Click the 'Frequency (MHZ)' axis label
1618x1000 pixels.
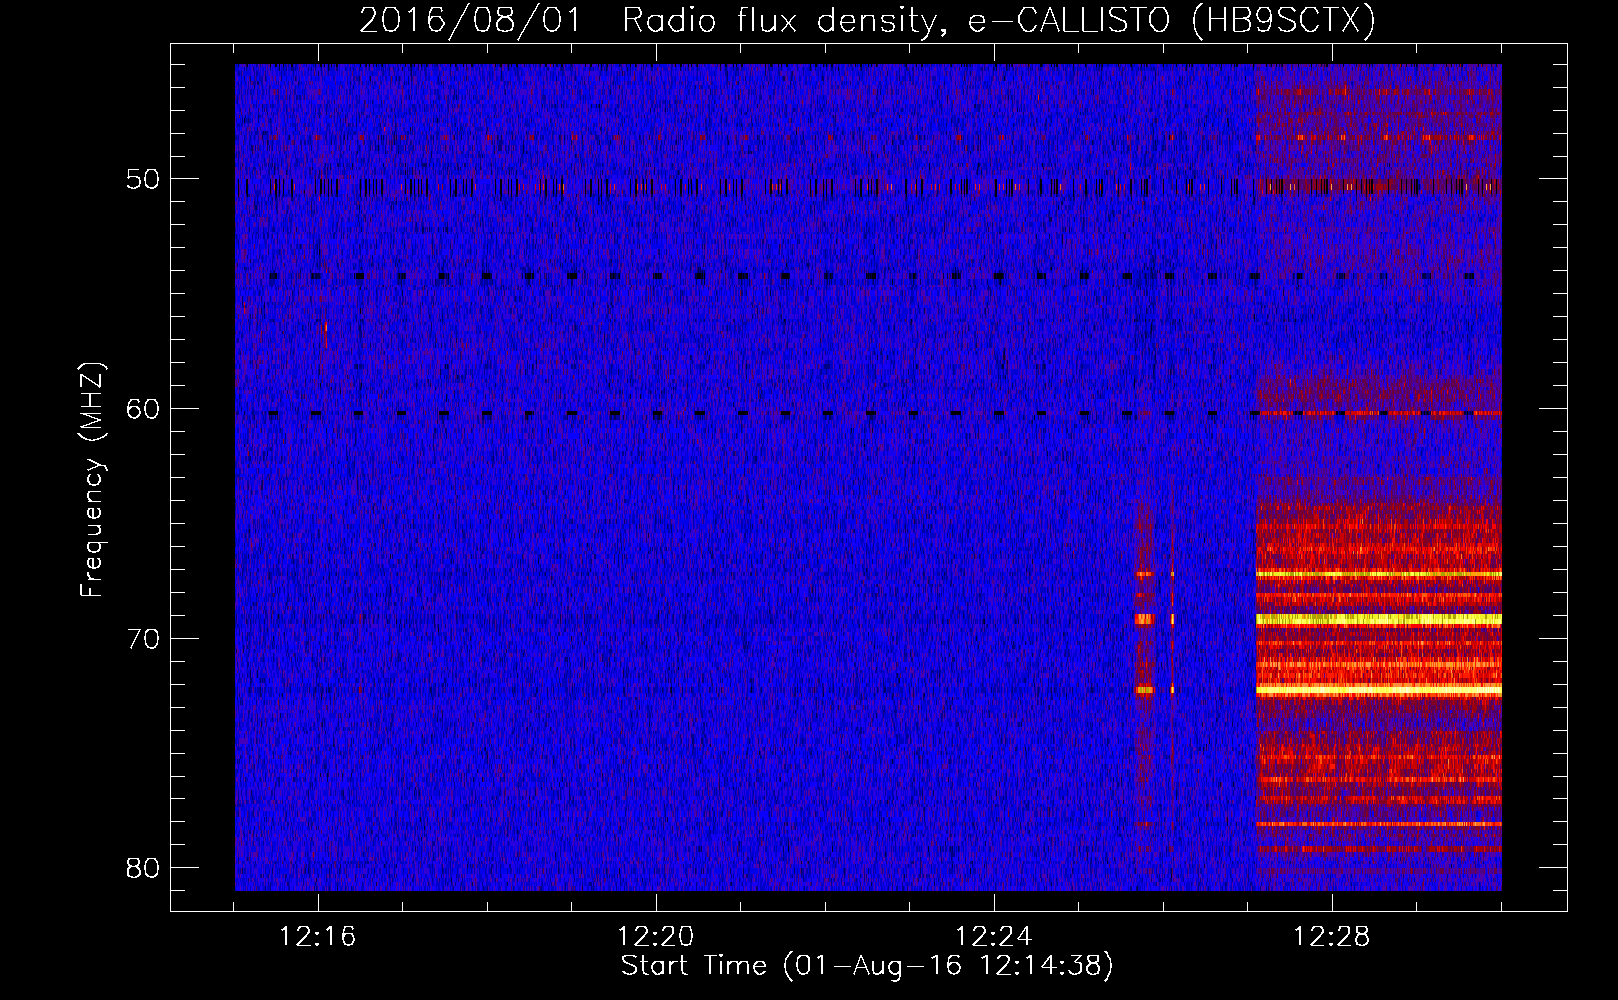point(91,480)
